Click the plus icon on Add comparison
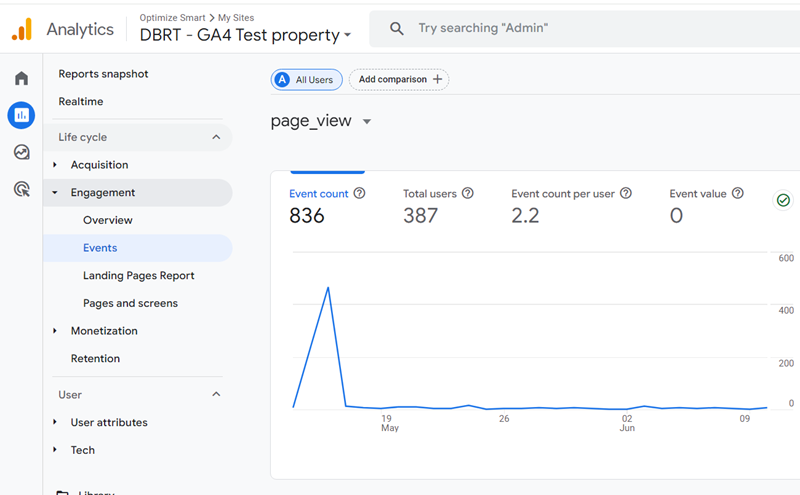800x495 pixels. click(437, 79)
